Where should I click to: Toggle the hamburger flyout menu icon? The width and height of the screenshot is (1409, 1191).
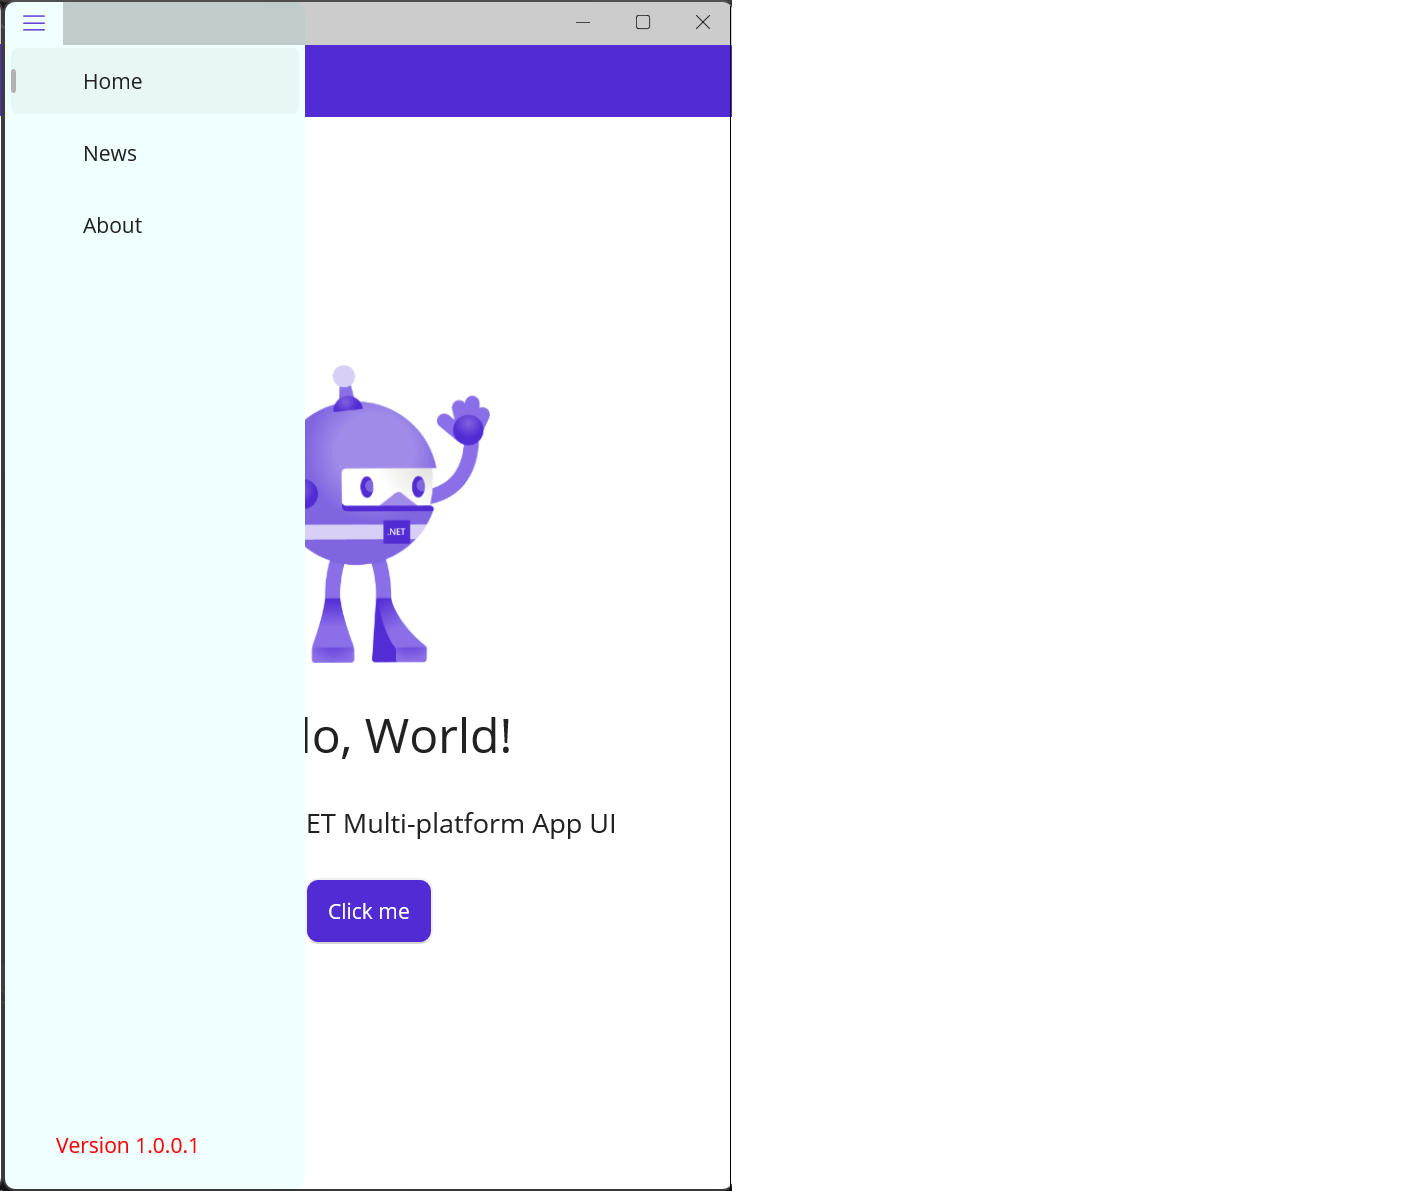click(x=34, y=23)
